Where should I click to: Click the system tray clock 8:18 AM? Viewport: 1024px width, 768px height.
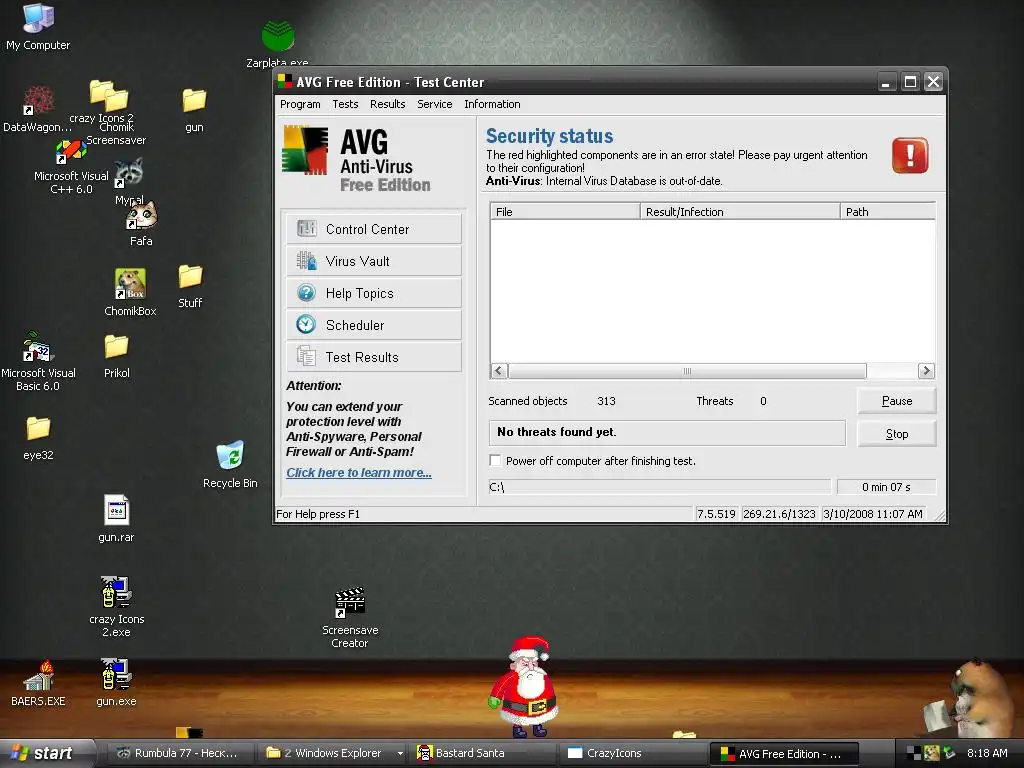point(987,753)
